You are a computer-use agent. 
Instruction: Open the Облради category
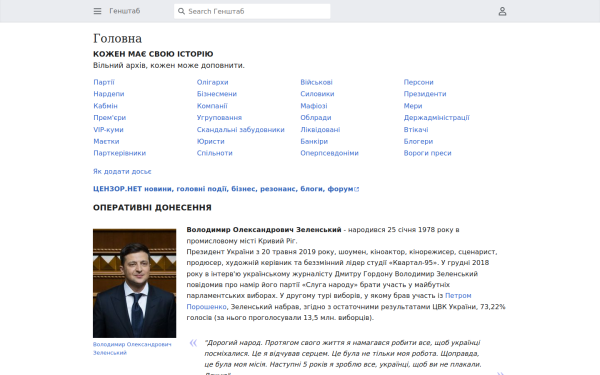pyautogui.click(x=316, y=117)
